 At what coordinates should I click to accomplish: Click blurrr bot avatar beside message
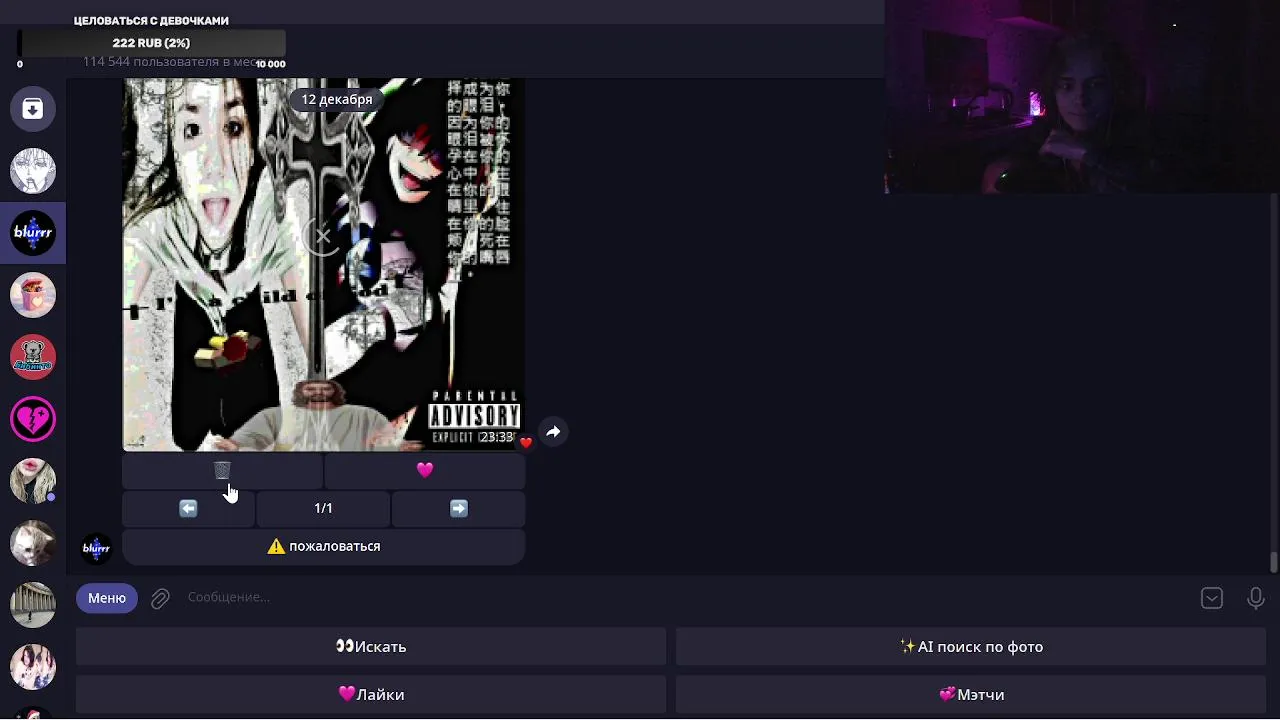click(96, 548)
